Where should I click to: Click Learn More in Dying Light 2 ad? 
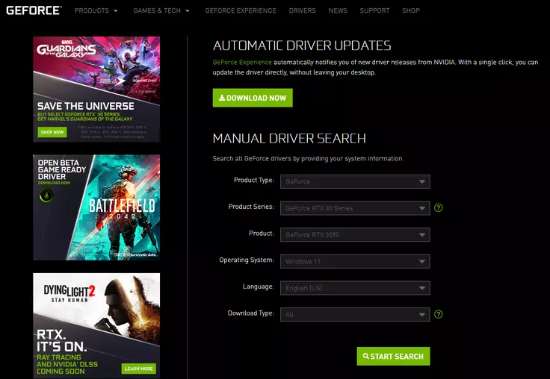click(139, 369)
